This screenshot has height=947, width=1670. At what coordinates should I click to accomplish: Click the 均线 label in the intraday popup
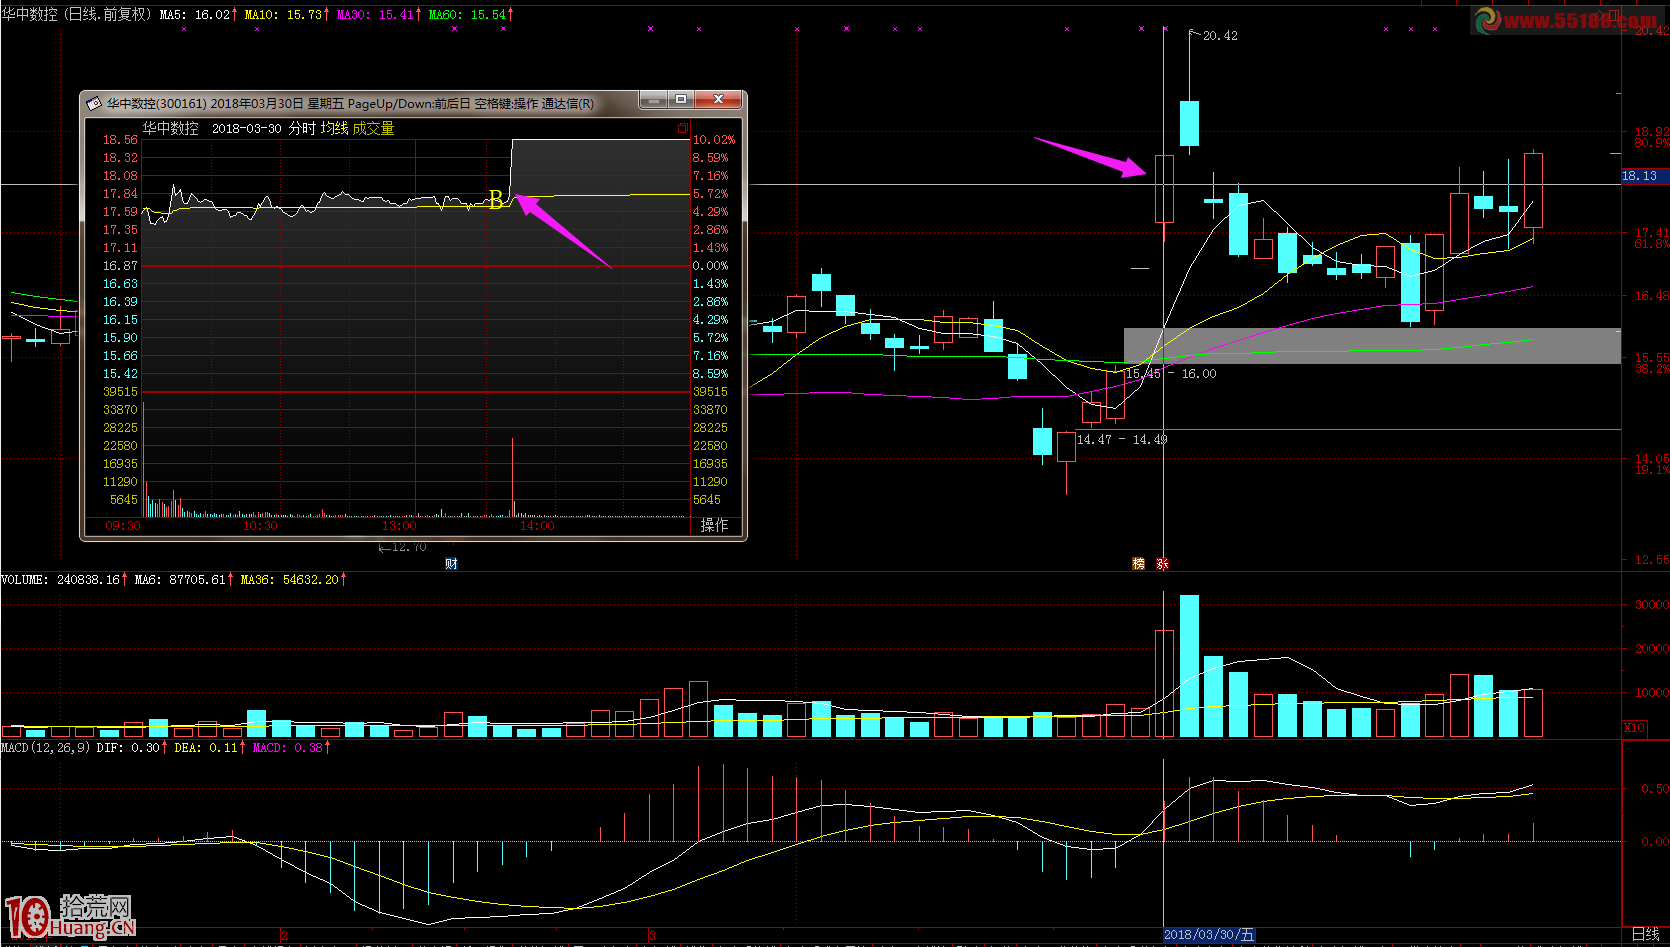click(334, 128)
